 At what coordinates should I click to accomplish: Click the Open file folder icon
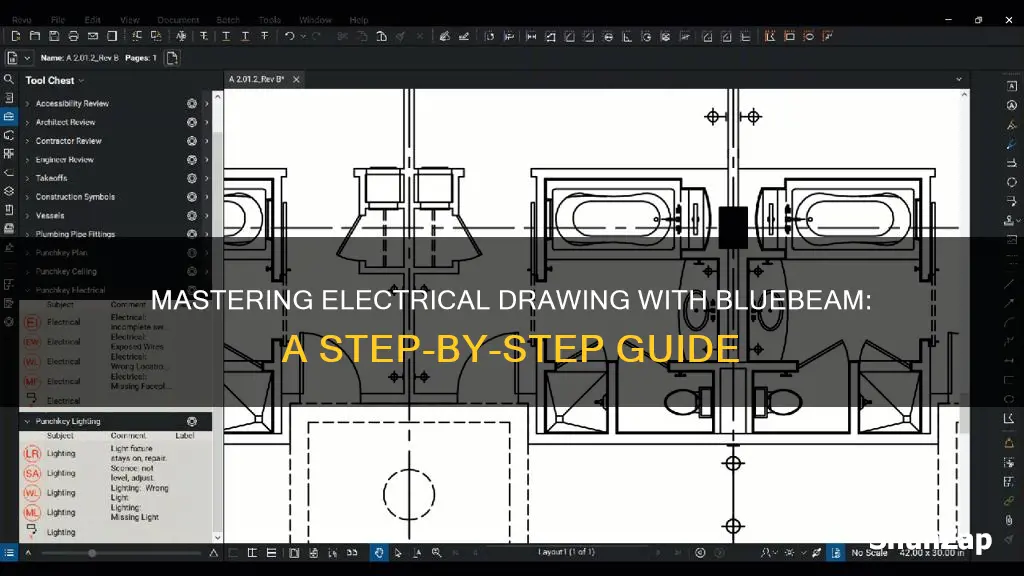35,37
